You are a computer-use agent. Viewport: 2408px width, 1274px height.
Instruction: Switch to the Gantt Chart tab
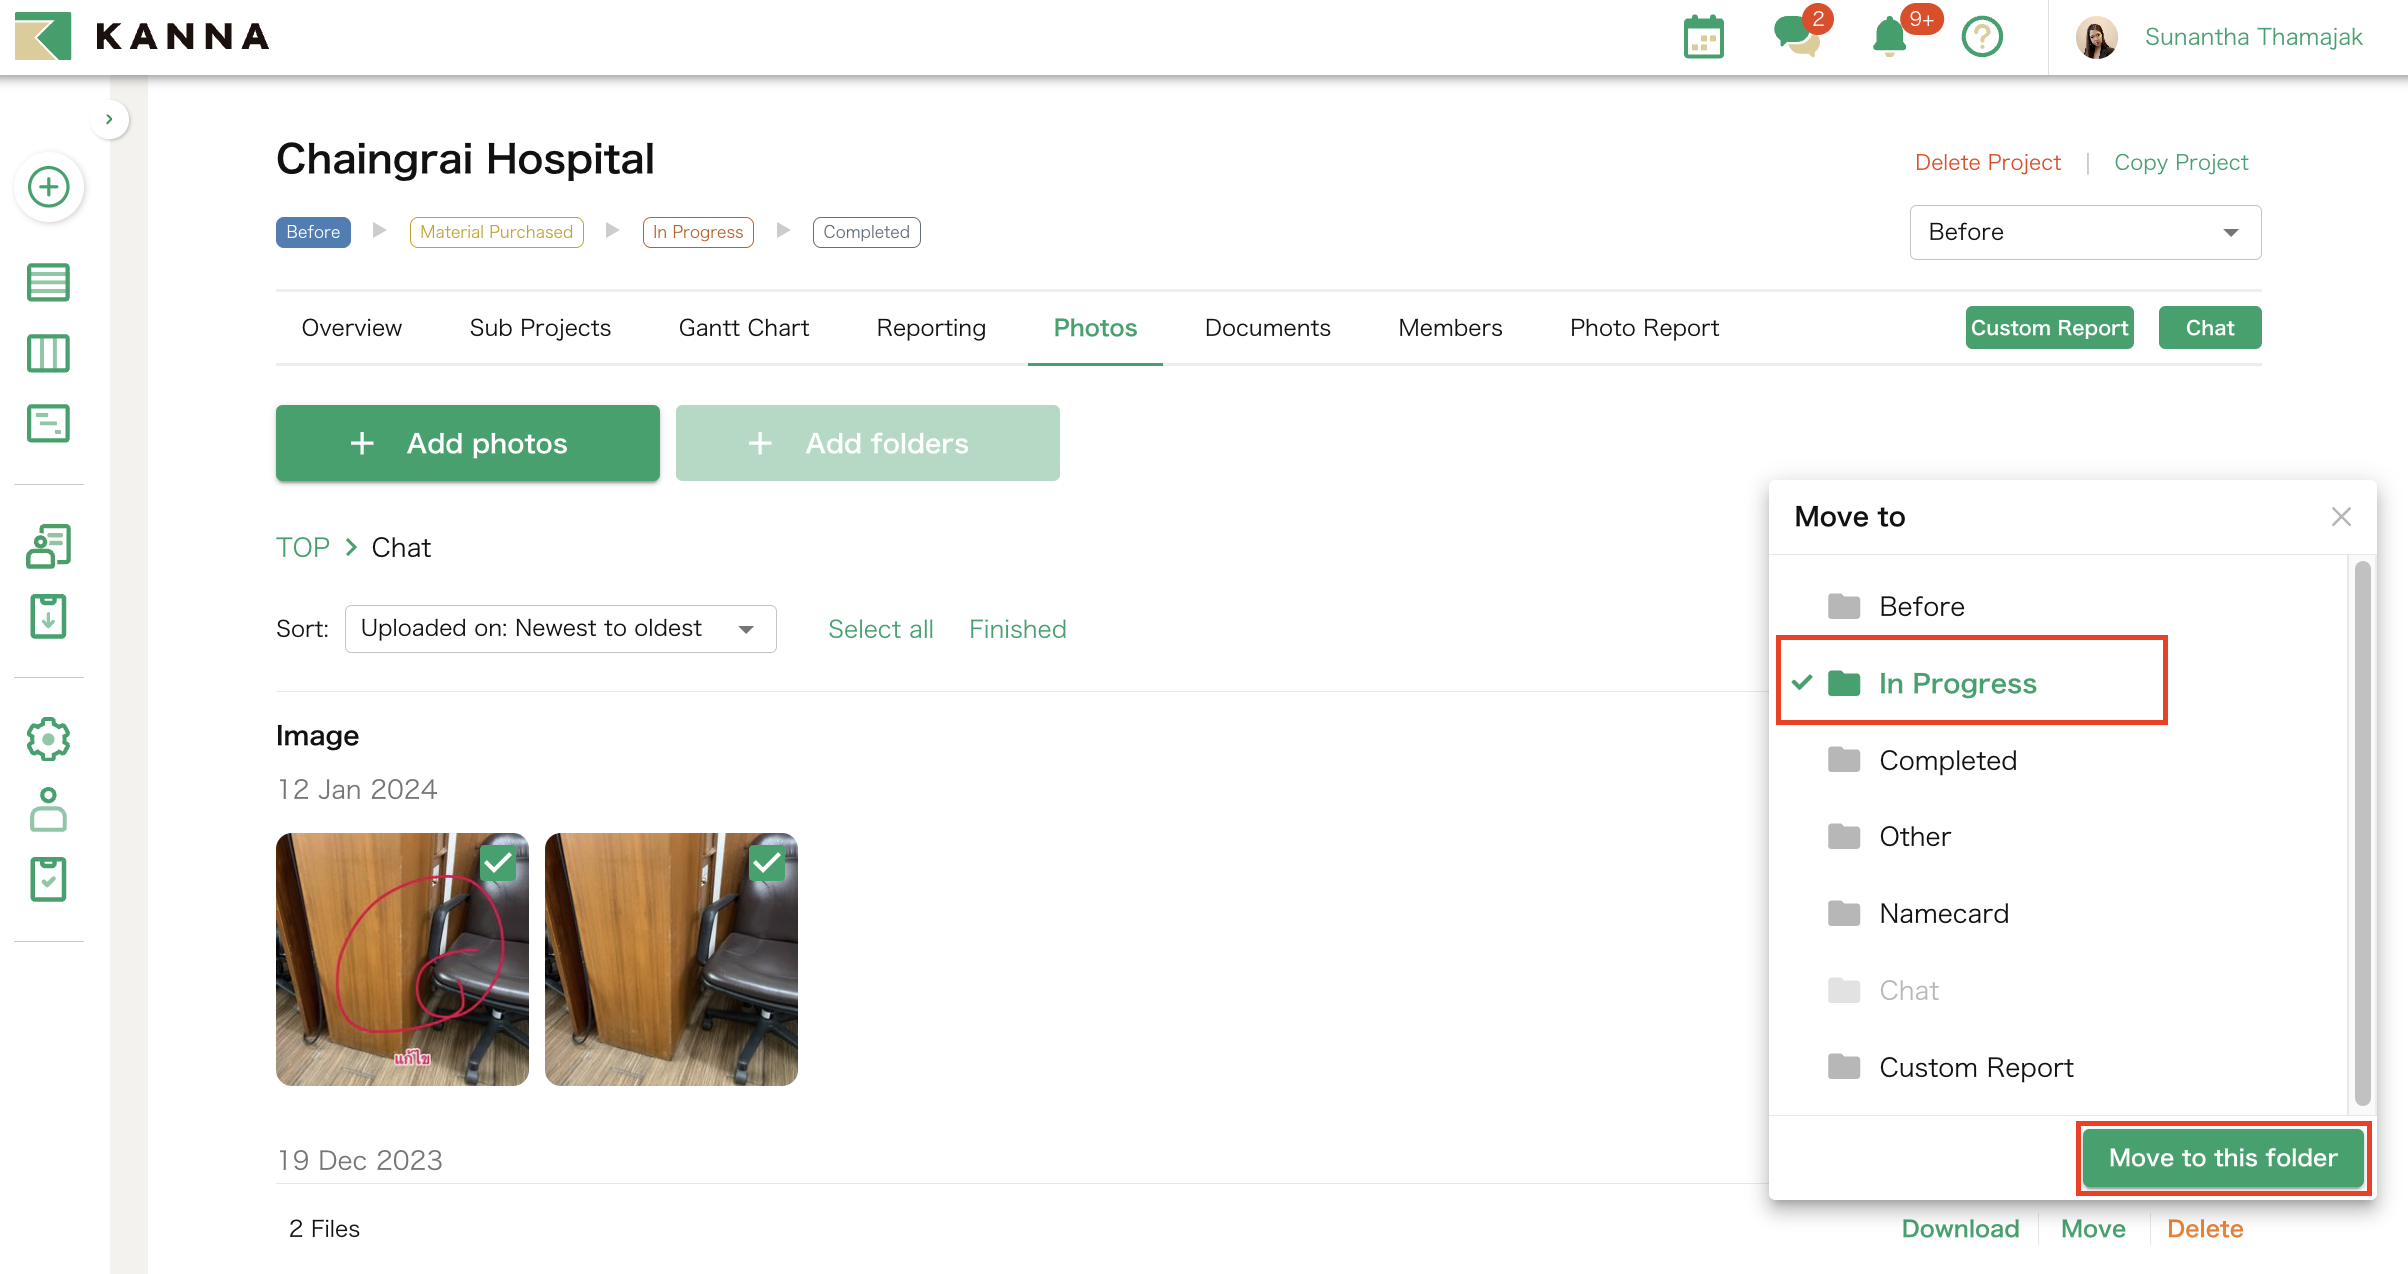click(x=743, y=328)
